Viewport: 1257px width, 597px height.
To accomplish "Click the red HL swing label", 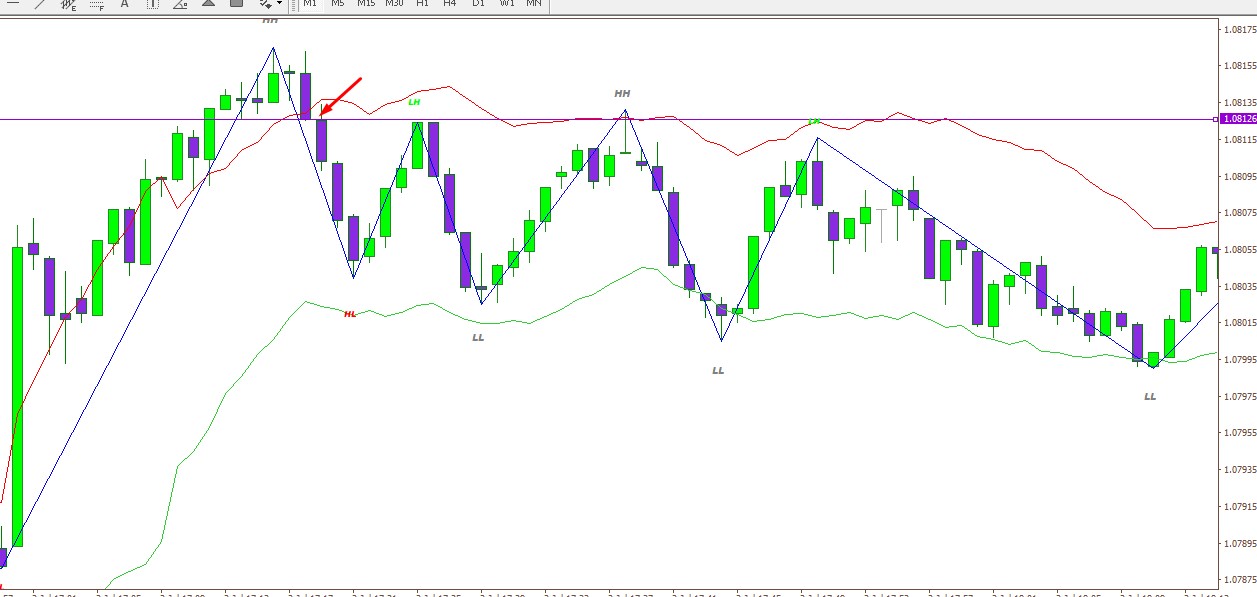I will point(350,314).
